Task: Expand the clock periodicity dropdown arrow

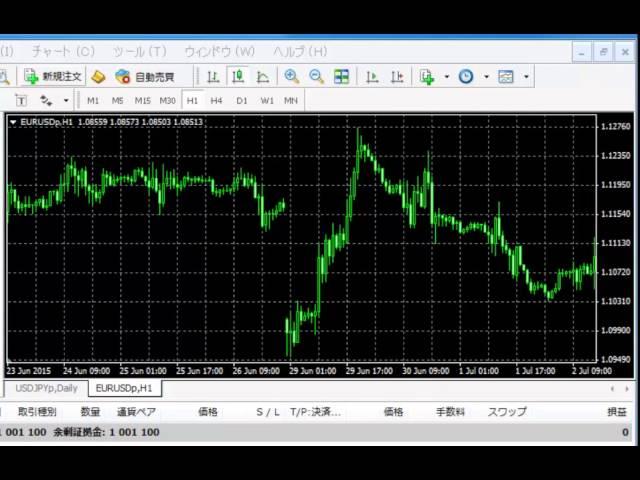Action: click(486, 76)
